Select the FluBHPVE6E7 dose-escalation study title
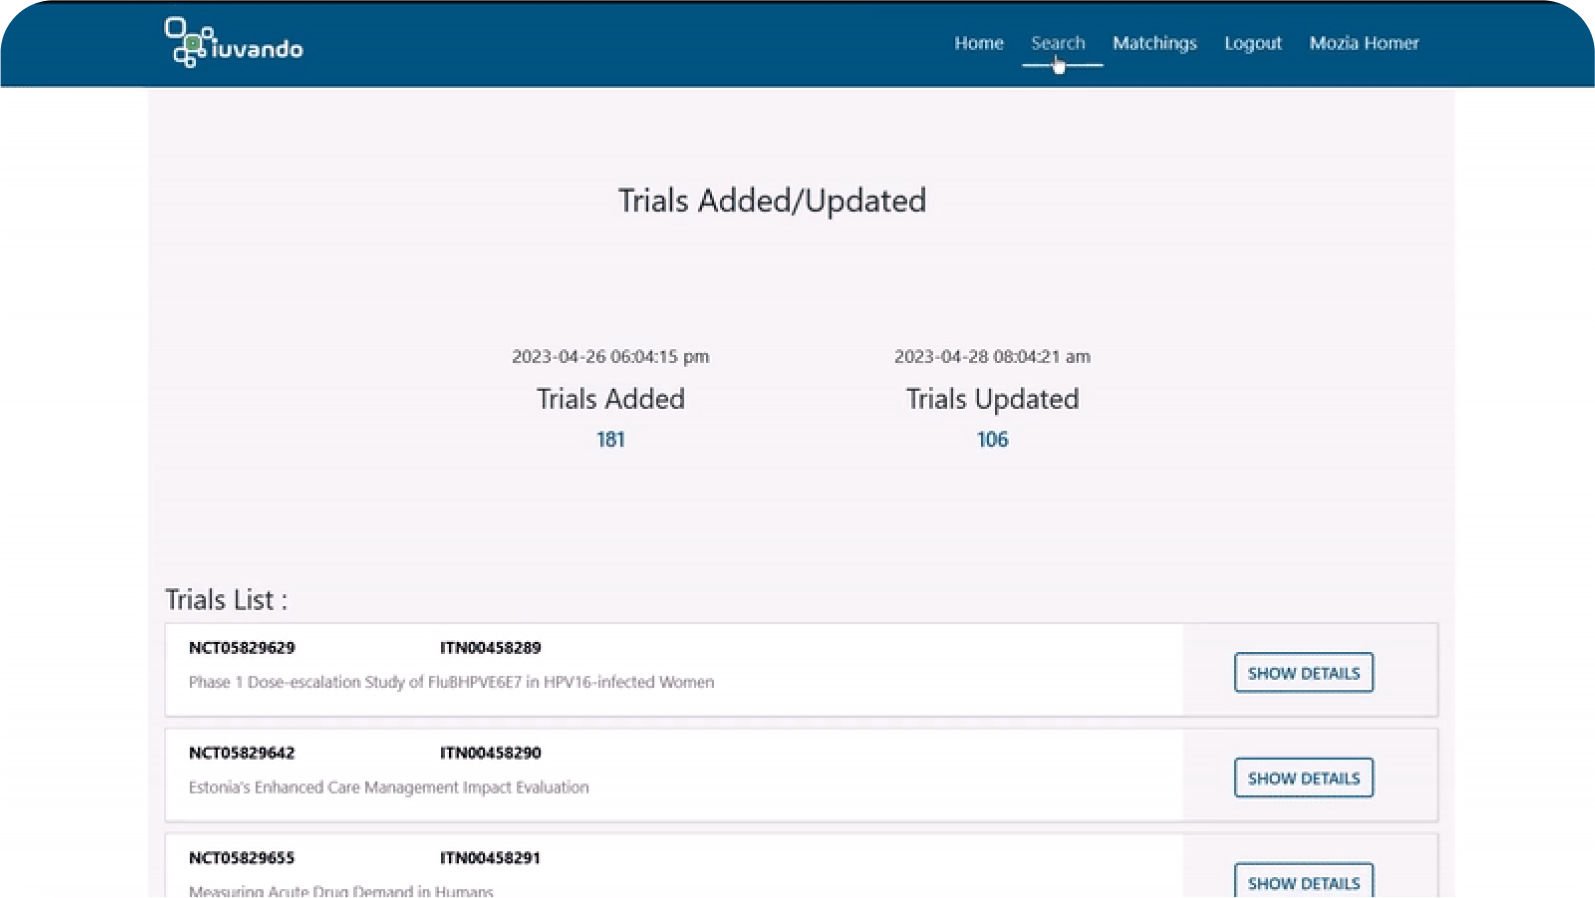 (451, 682)
